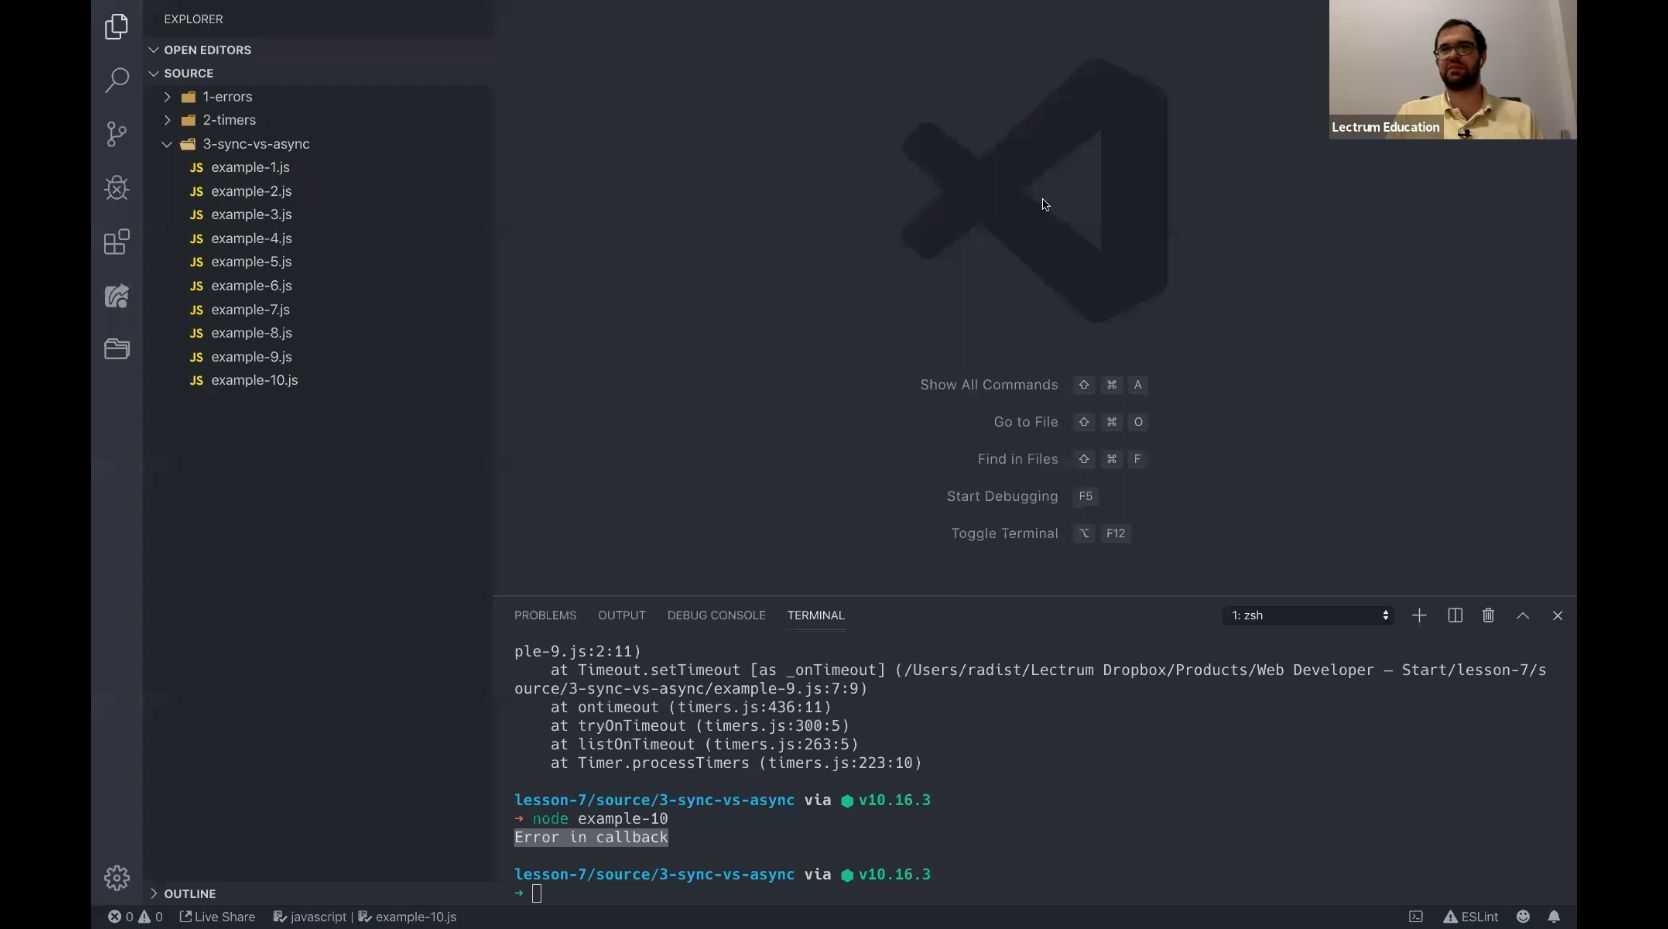
Task: Click the terminal icon in status bar
Action: pos(1416,917)
